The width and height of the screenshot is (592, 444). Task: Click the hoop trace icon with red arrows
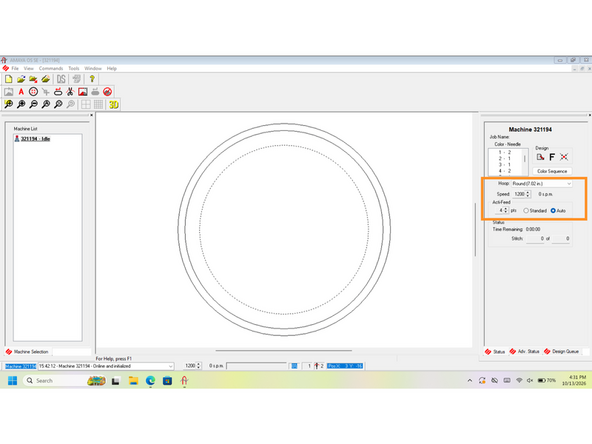click(x=58, y=92)
